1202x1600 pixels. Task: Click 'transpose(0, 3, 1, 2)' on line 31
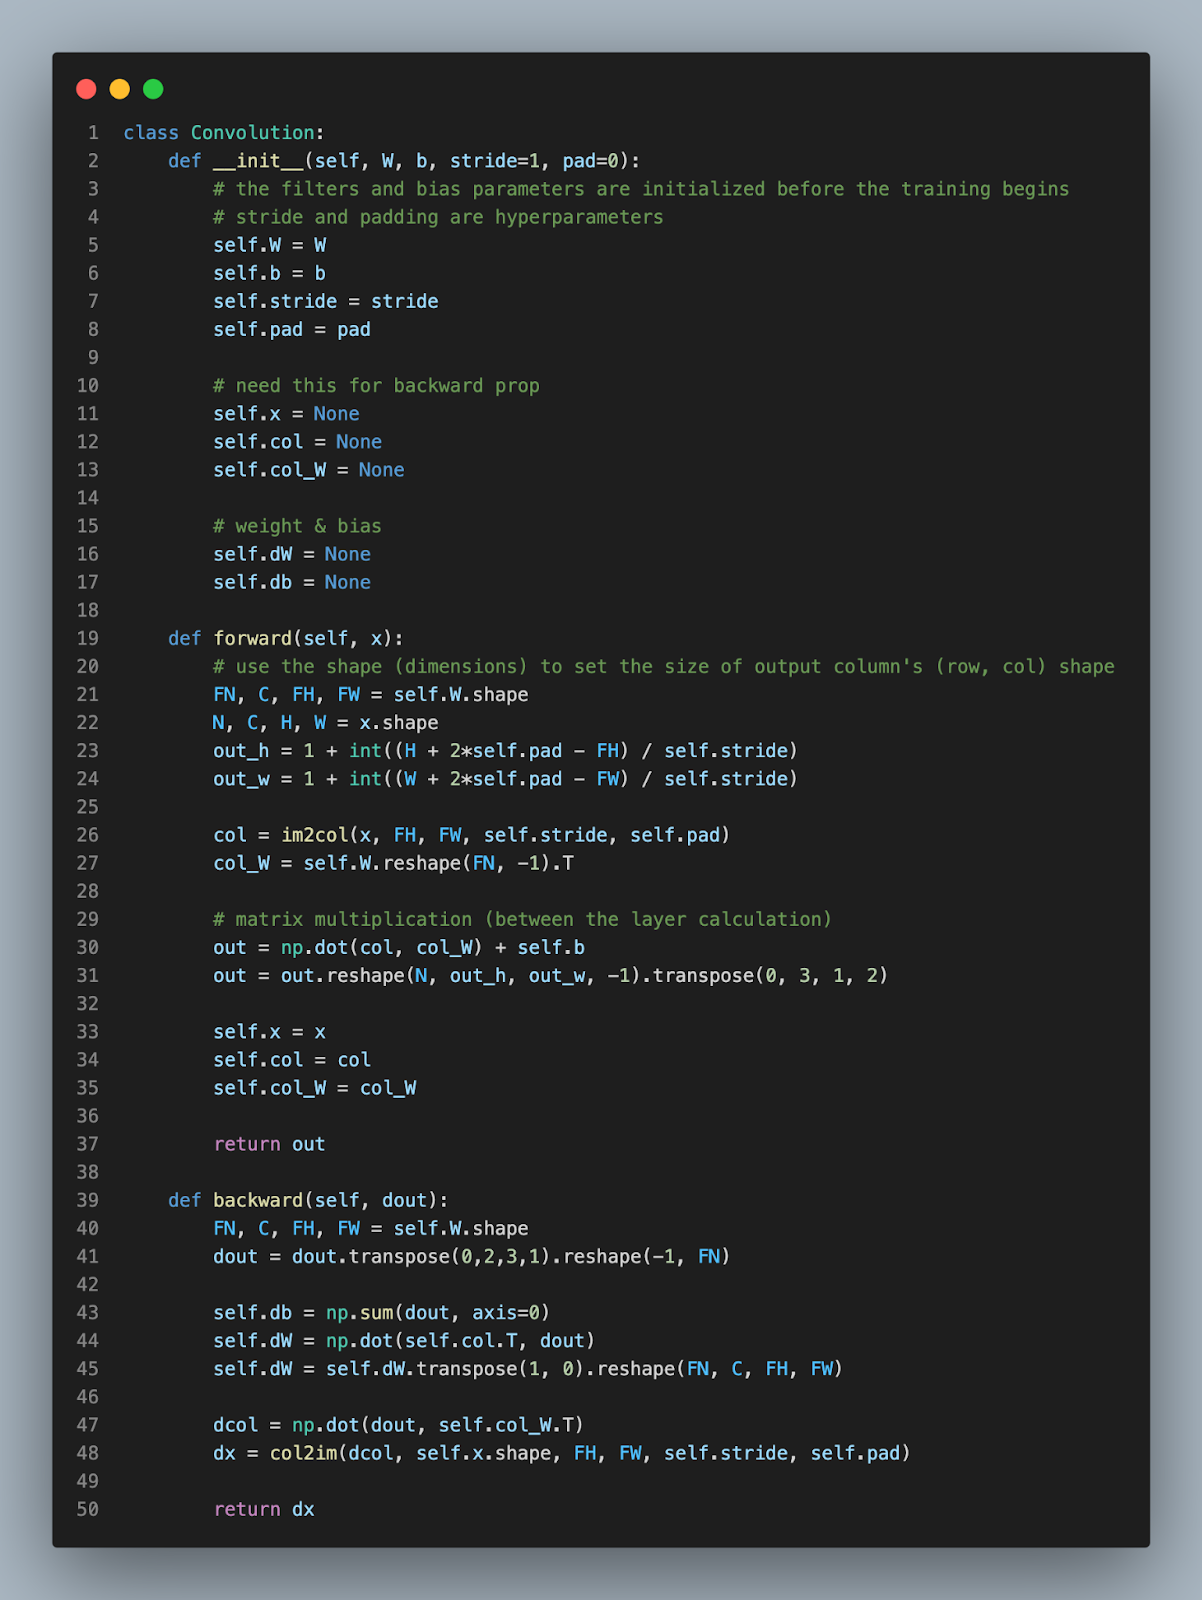[770, 975]
